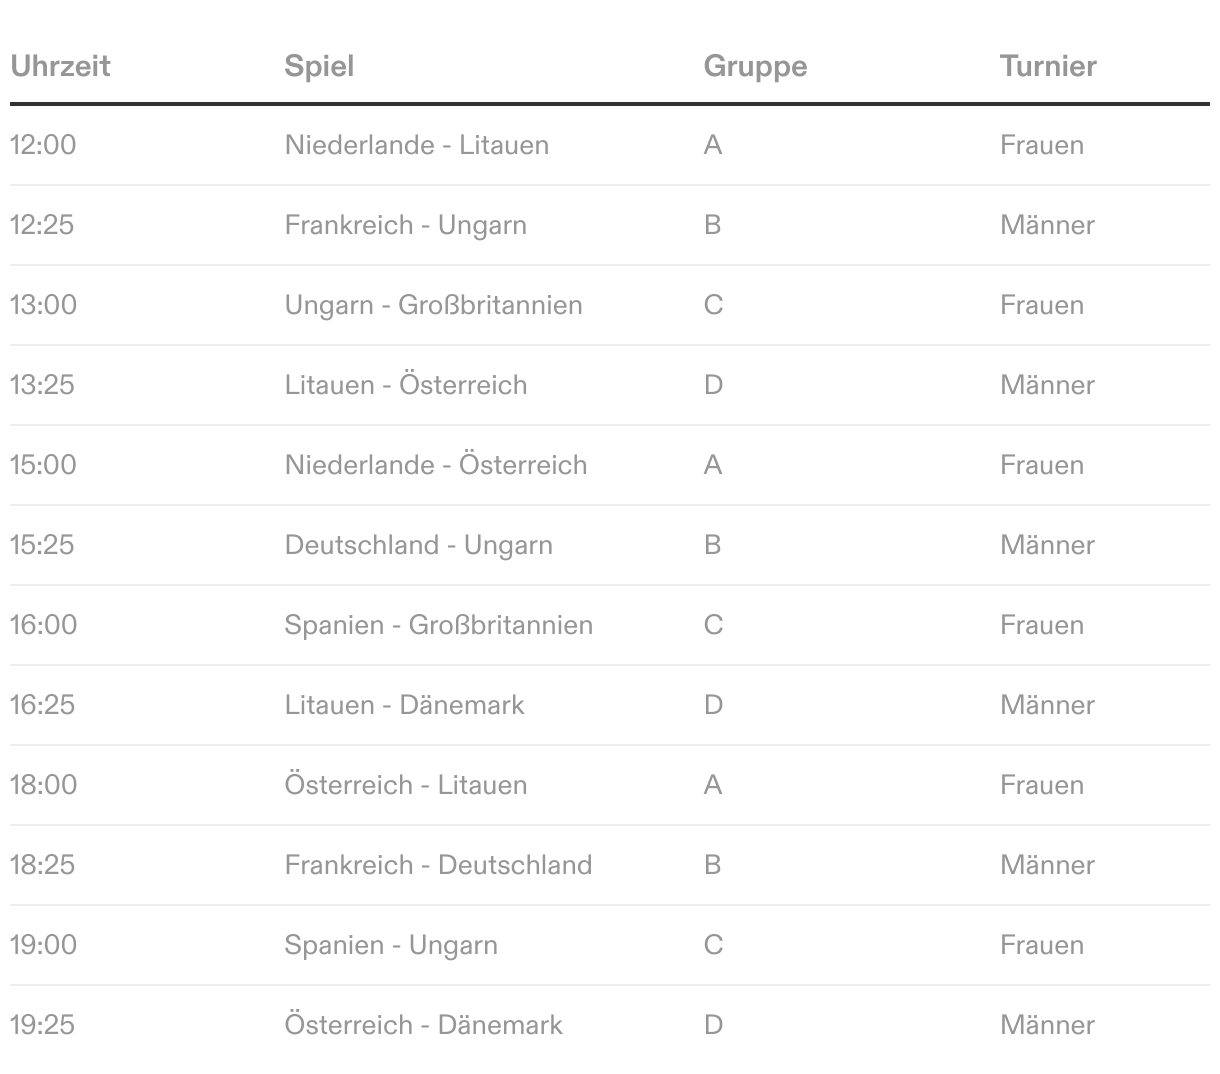
Task: Open the Deutschland - Ungarn game
Action: tap(418, 545)
